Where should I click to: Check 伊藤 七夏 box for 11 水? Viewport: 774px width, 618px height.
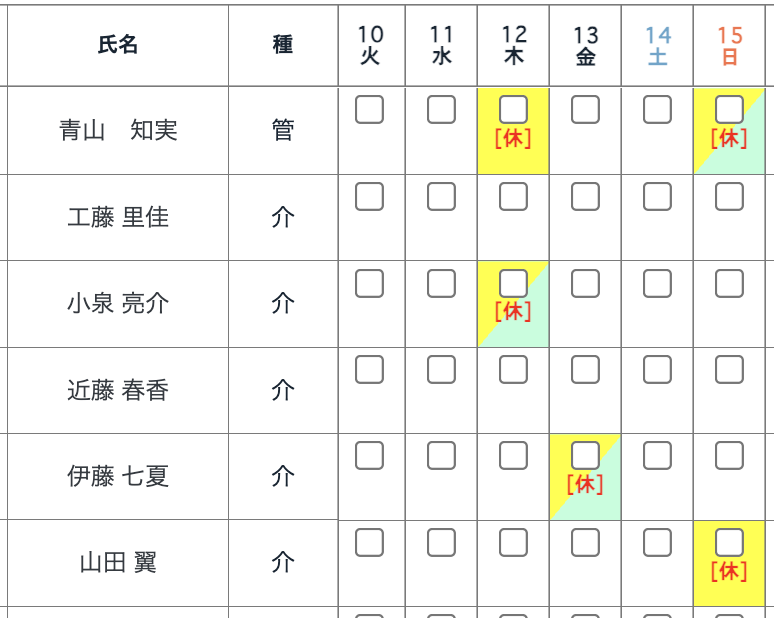coord(441,456)
